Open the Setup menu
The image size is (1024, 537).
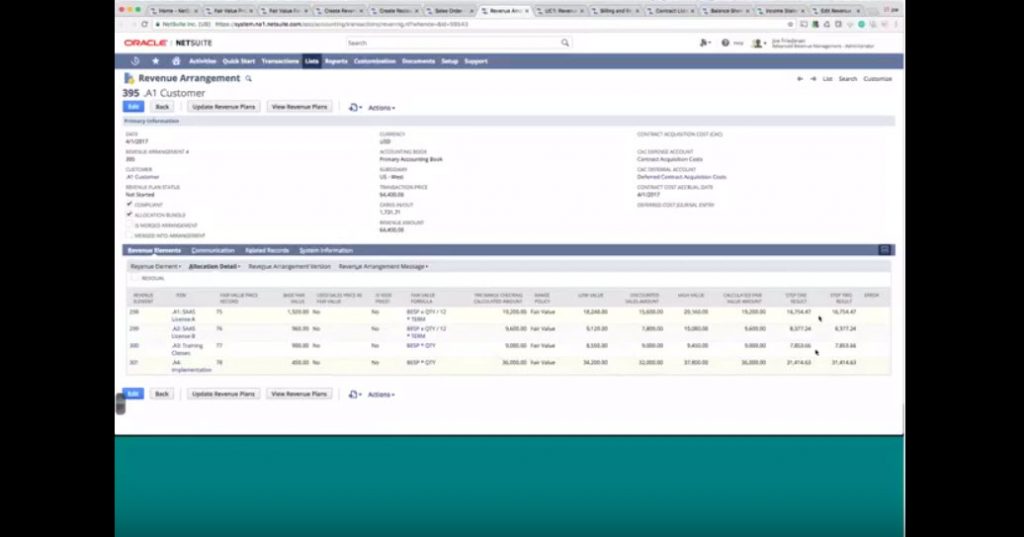click(x=449, y=61)
